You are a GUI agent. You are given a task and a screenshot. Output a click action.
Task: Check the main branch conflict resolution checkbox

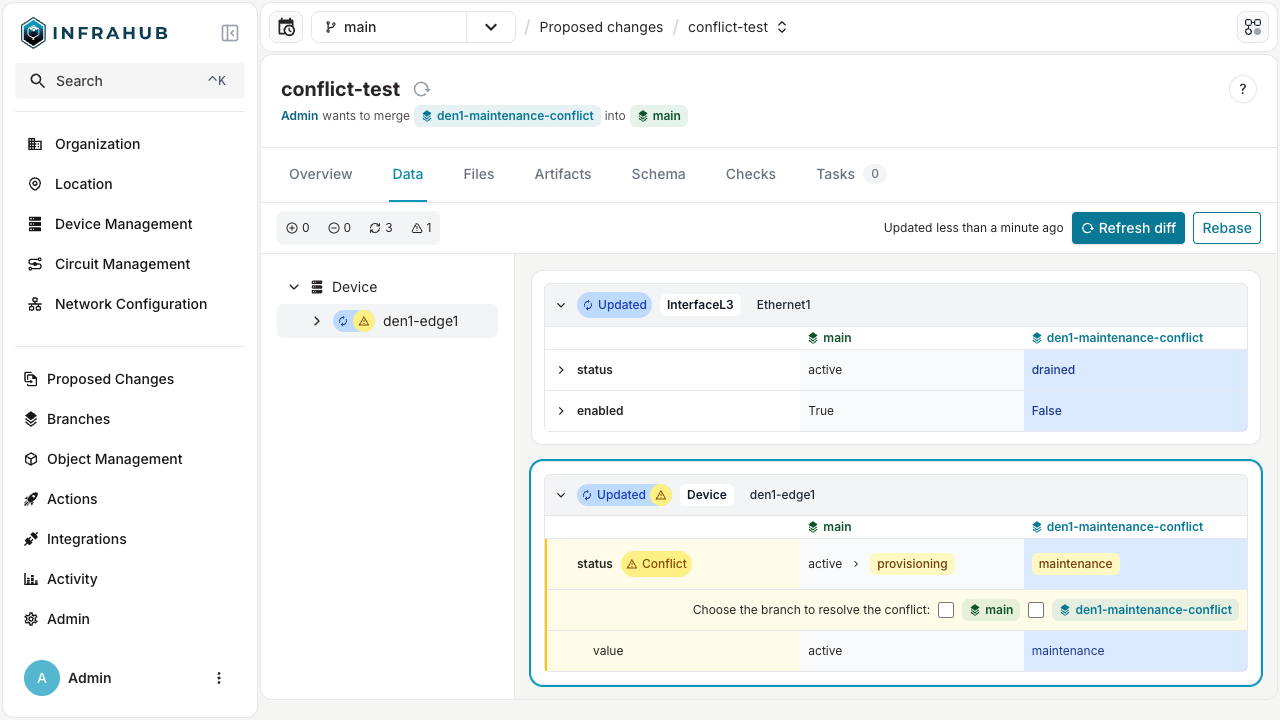click(x=946, y=609)
